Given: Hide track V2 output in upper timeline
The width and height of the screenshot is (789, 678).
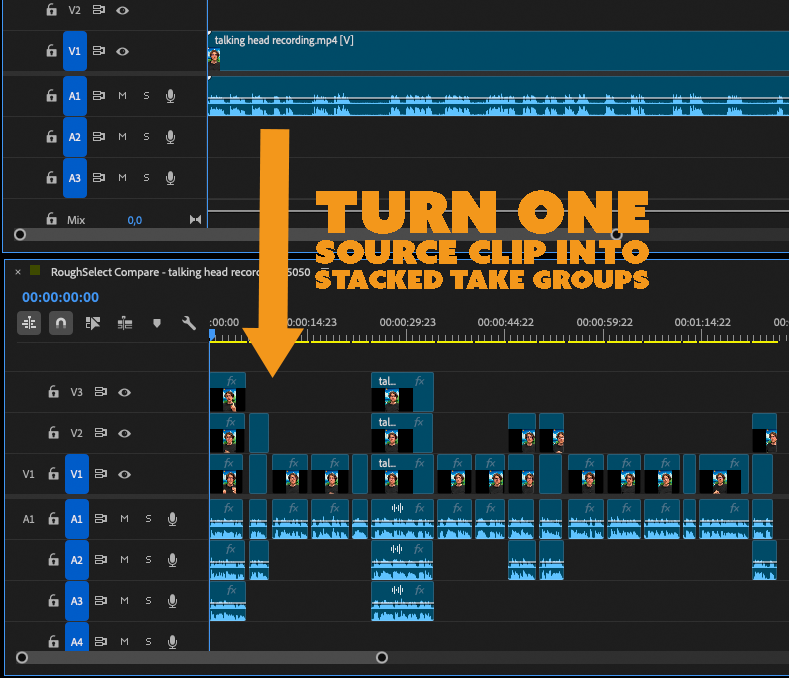Looking at the screenshot, I should (x=122, y=11).
